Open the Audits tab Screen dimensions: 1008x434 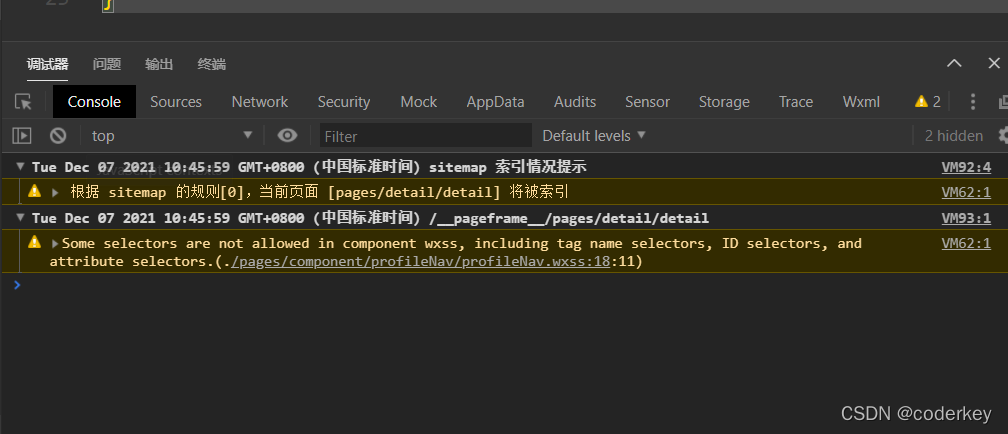click(x=575, y=102)
